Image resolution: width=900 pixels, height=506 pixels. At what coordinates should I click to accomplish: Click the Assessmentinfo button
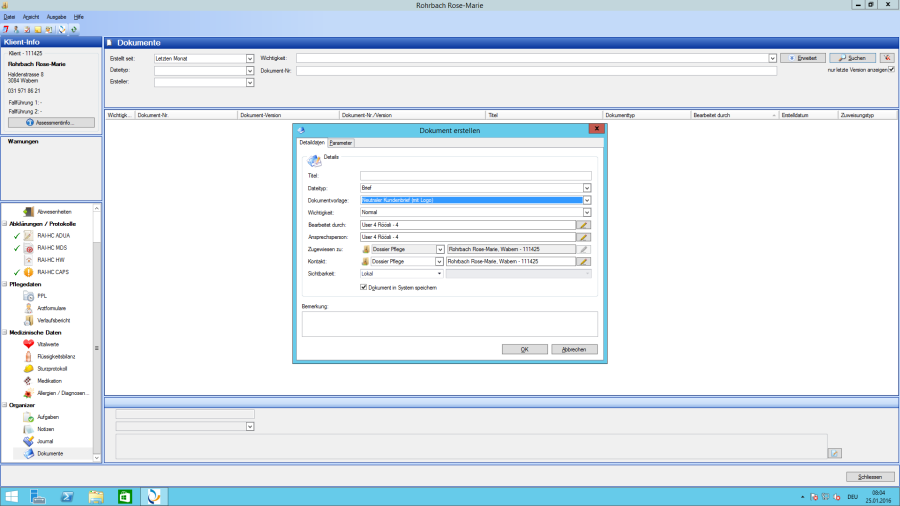[50, 122]
